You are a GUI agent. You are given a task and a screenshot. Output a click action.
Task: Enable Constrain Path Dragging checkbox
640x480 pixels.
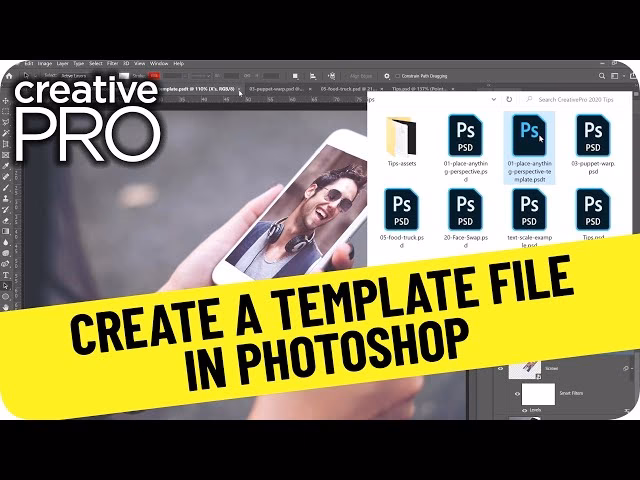coord(398,76)
